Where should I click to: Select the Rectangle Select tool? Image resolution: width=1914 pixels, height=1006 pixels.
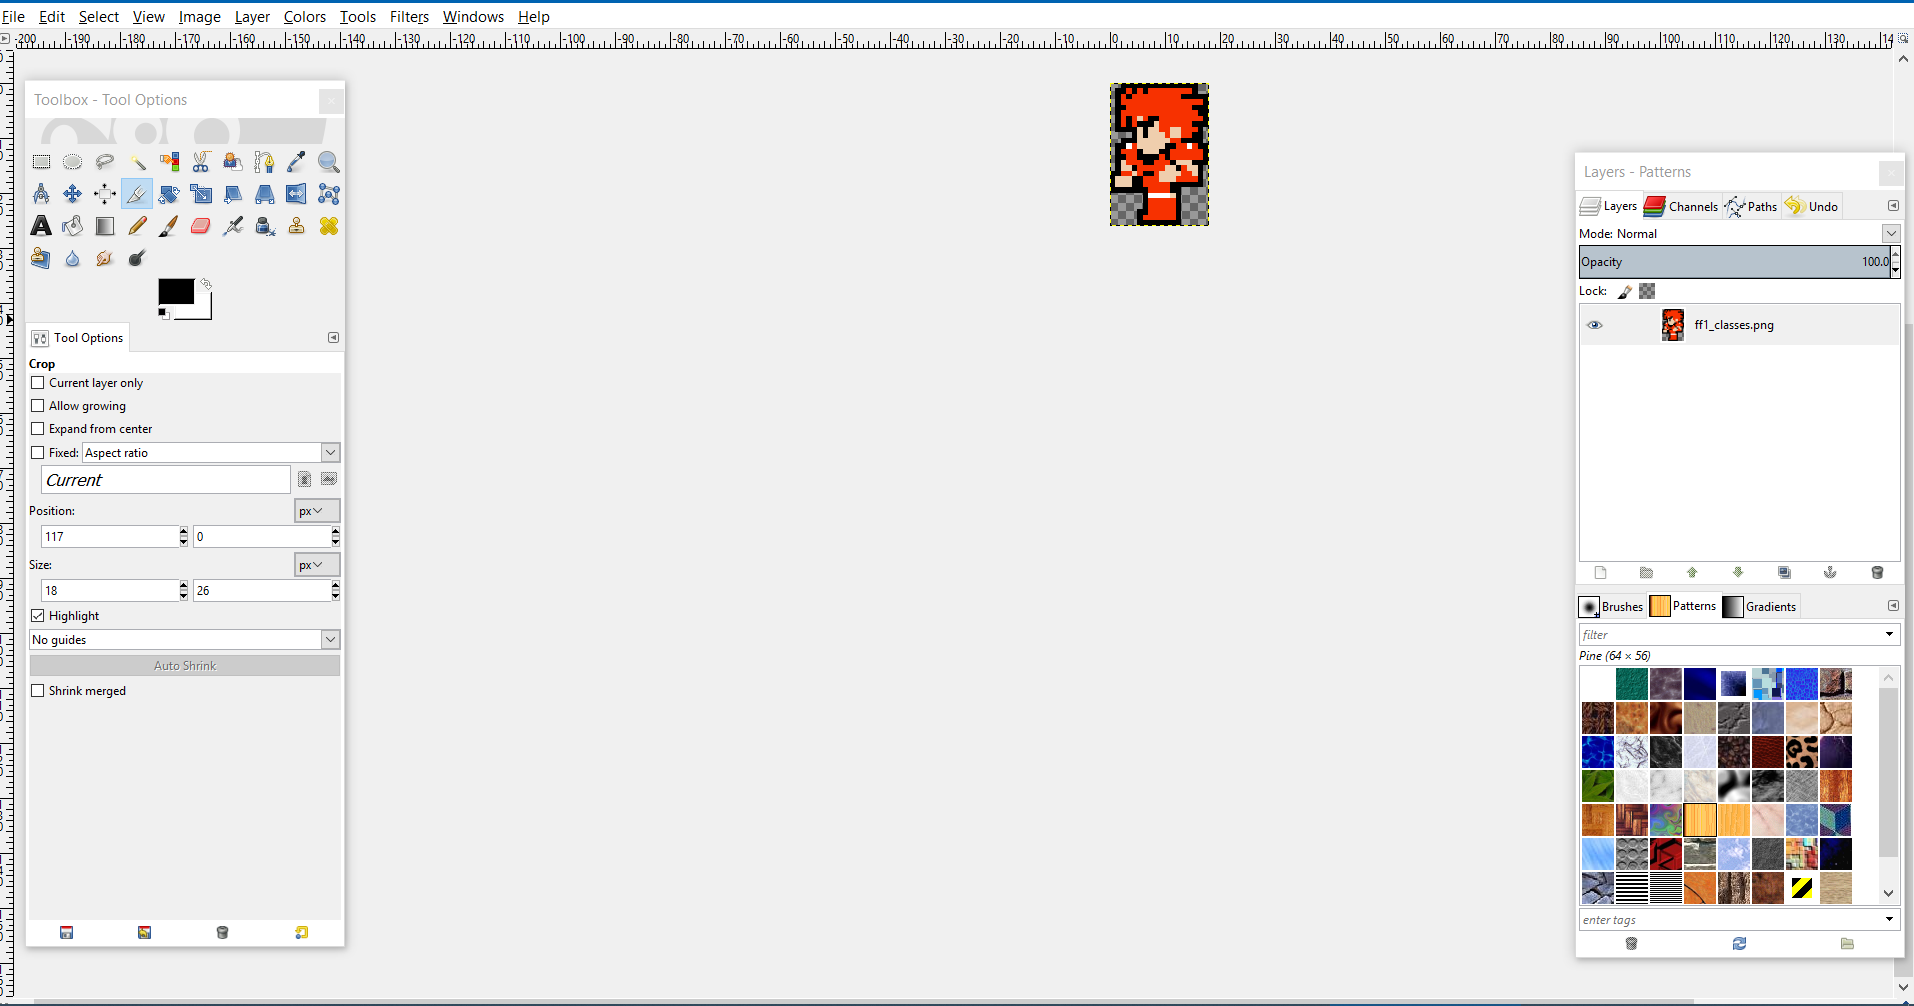pos(41,162)
